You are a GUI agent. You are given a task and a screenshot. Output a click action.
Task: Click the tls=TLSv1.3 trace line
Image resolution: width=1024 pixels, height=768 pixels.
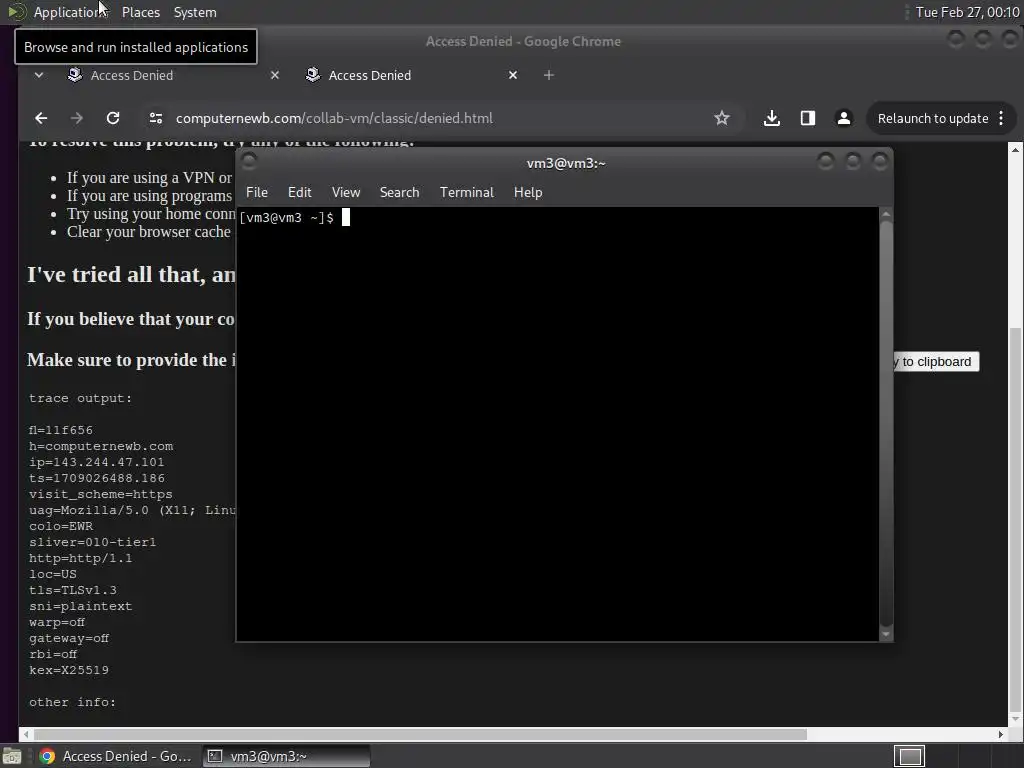[72, 590]
